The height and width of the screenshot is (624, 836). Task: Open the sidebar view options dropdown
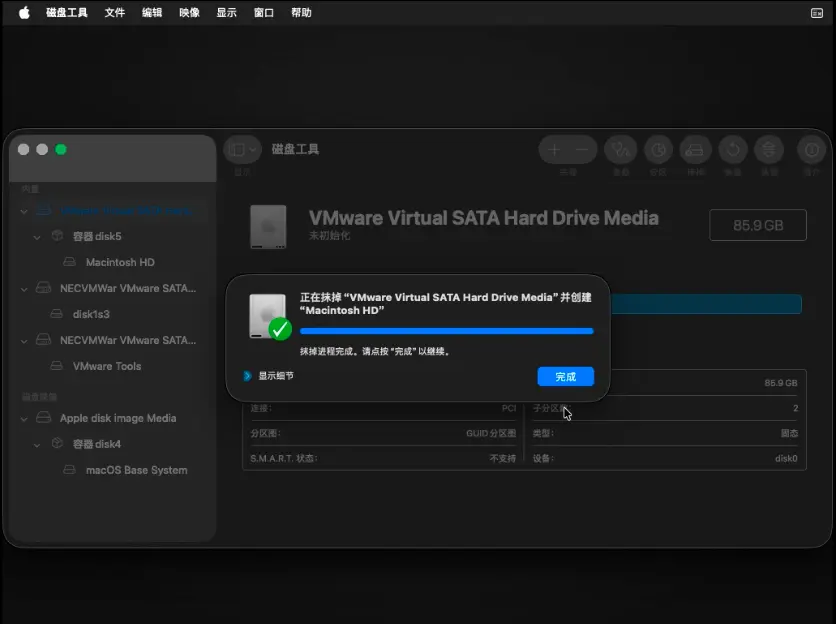243,150
